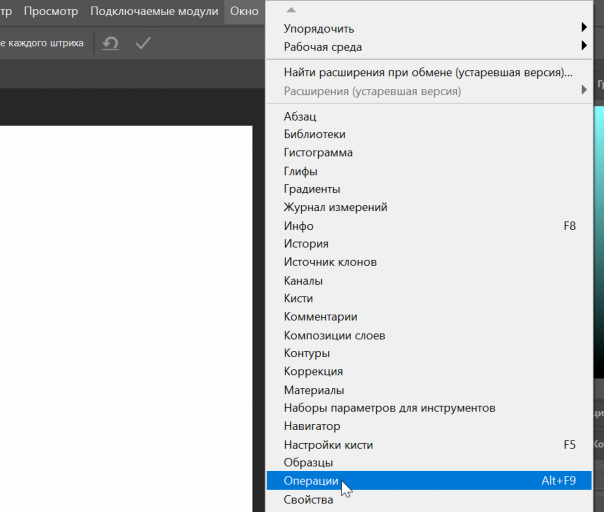Open the Абзац panel
The height and width of the screenshot is (512, 604).
(x=429, y=116)
